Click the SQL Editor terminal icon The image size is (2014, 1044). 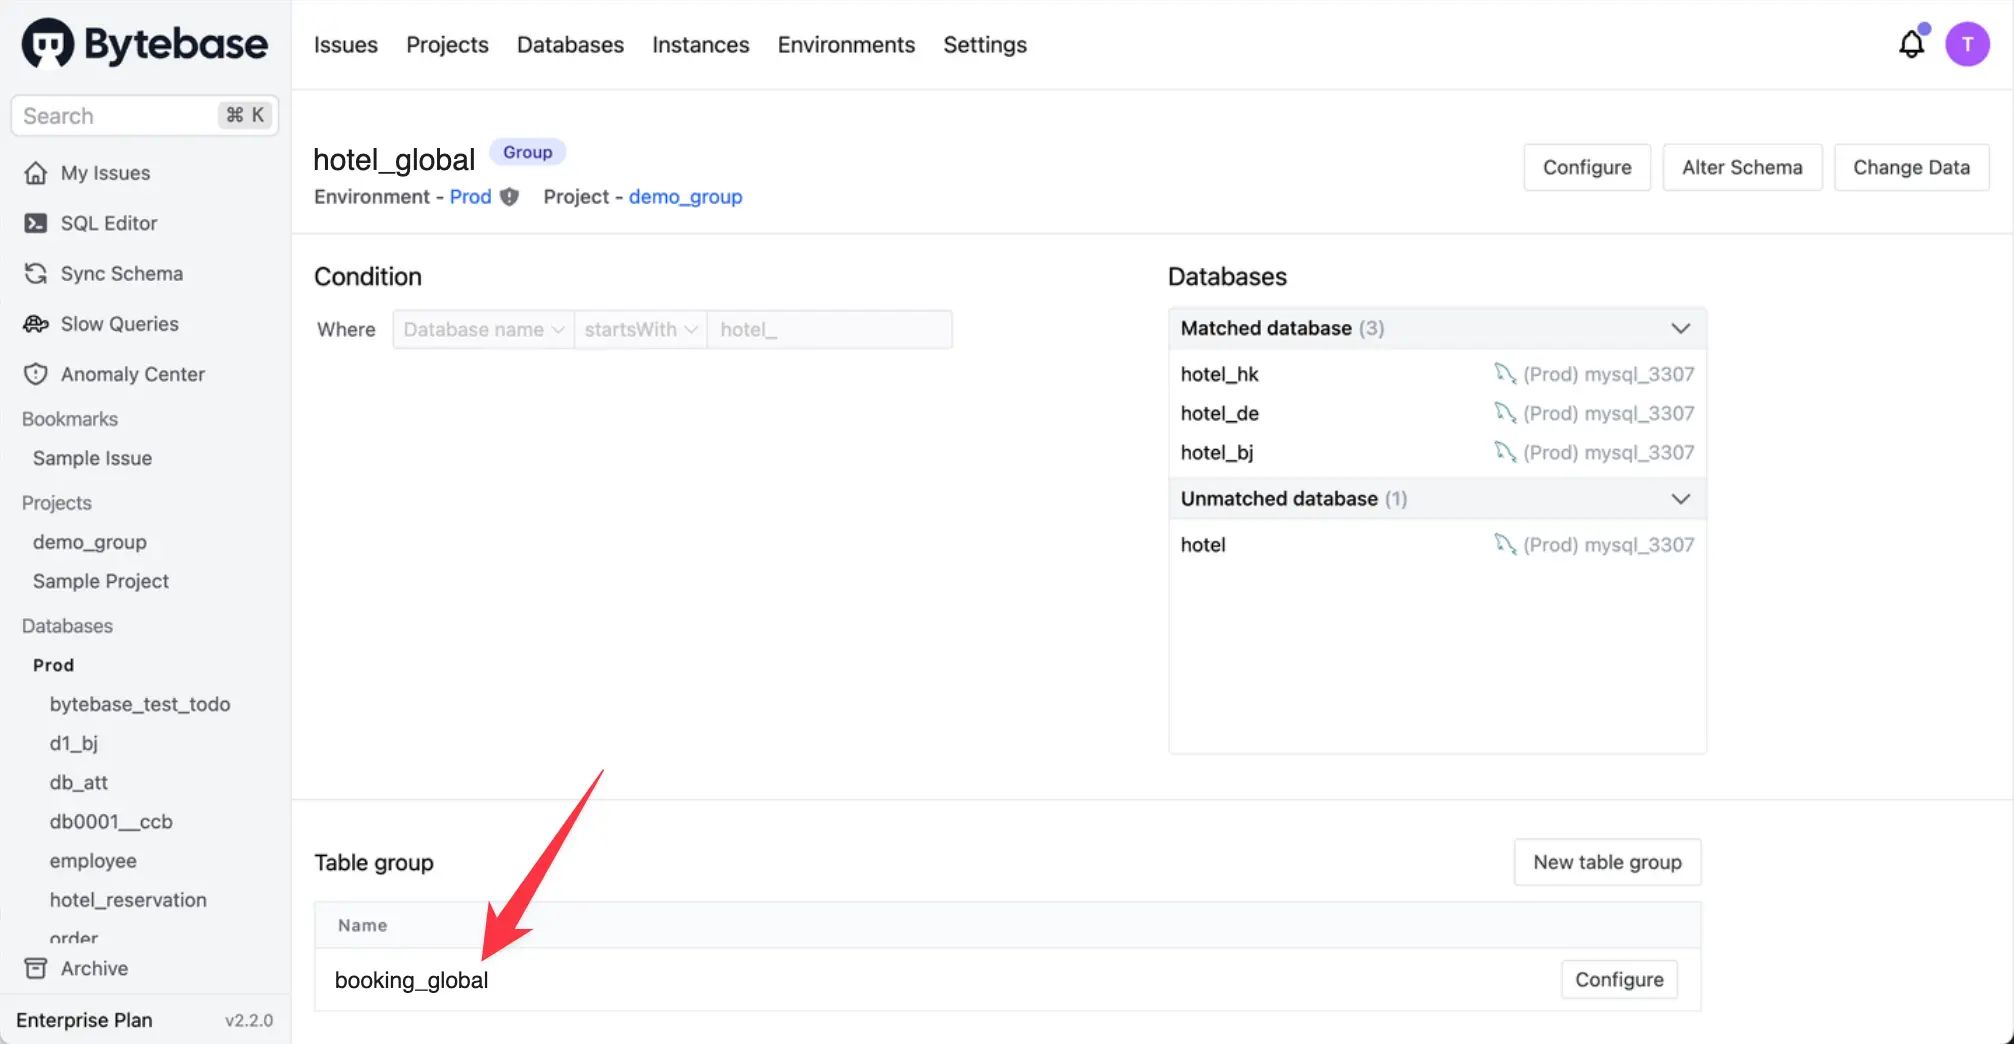pyautogui.click(x=36, y=223)
